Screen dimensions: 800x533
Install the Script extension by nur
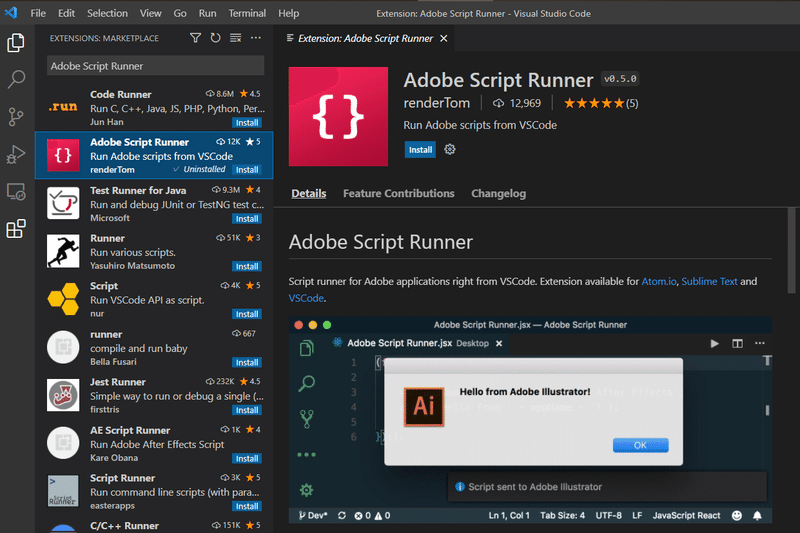[x=247, y=314]
